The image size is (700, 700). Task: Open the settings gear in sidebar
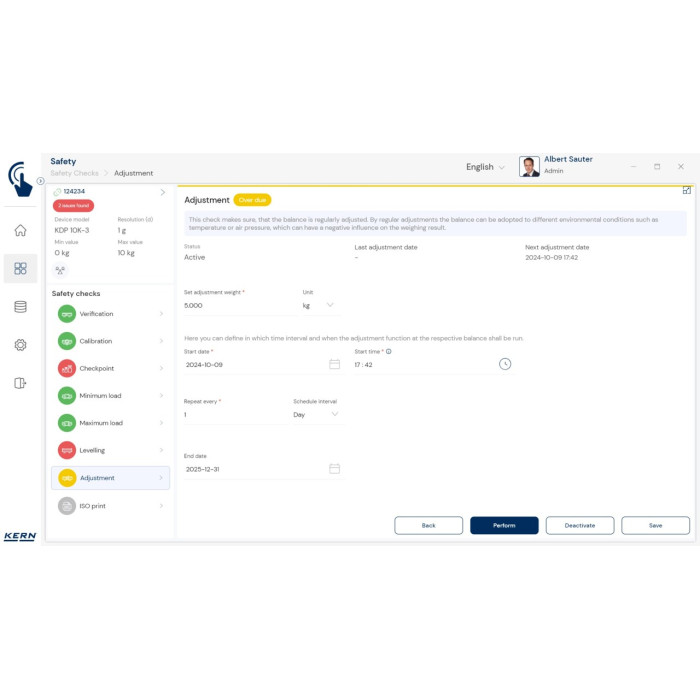[20, 345]
